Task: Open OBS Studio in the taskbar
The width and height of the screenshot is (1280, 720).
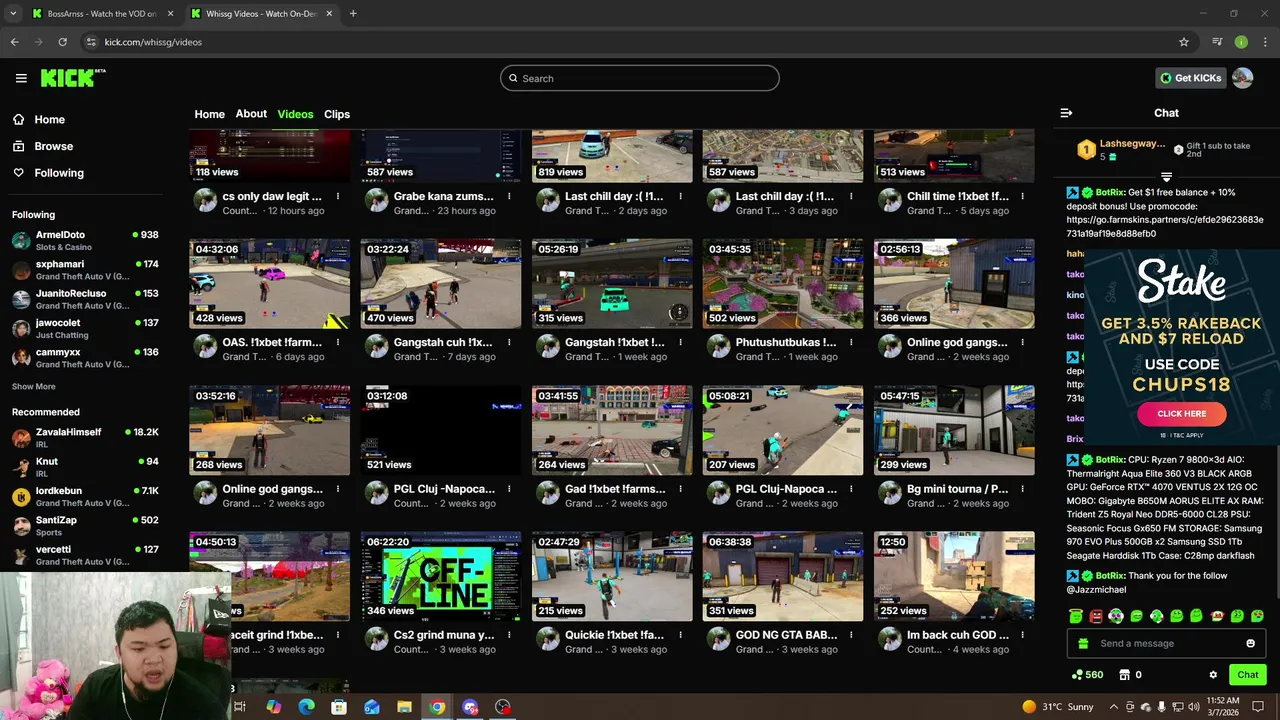Action: (x=503, y=707)
